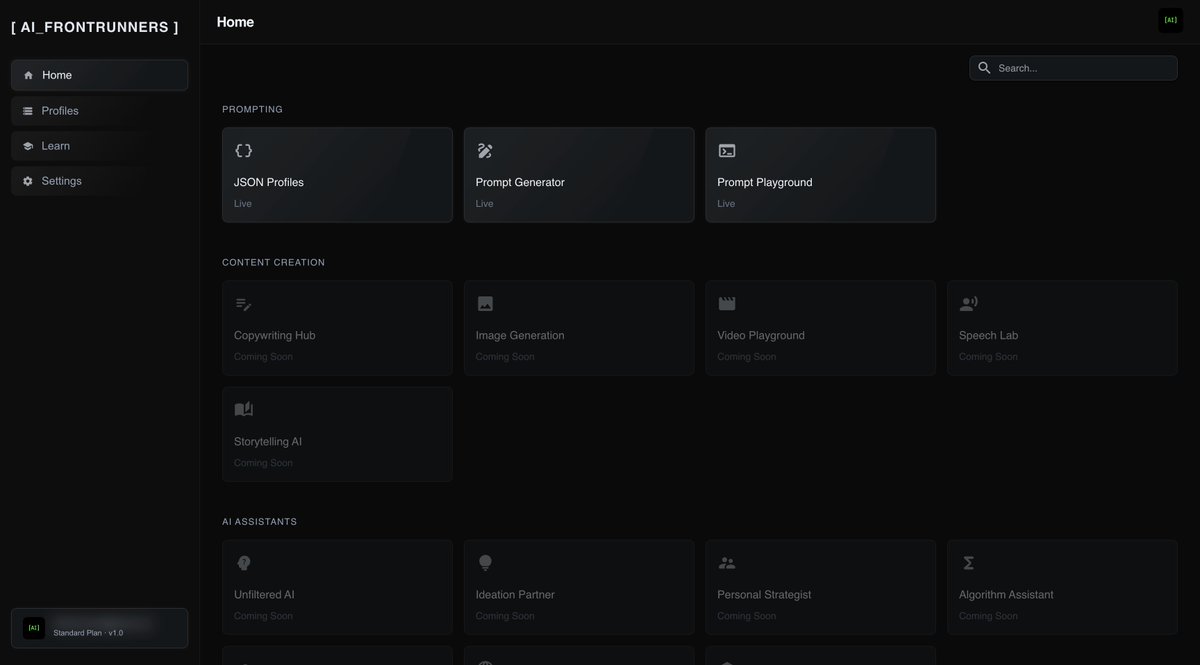Click the Learn graduation cap icon

coord(28,146)
